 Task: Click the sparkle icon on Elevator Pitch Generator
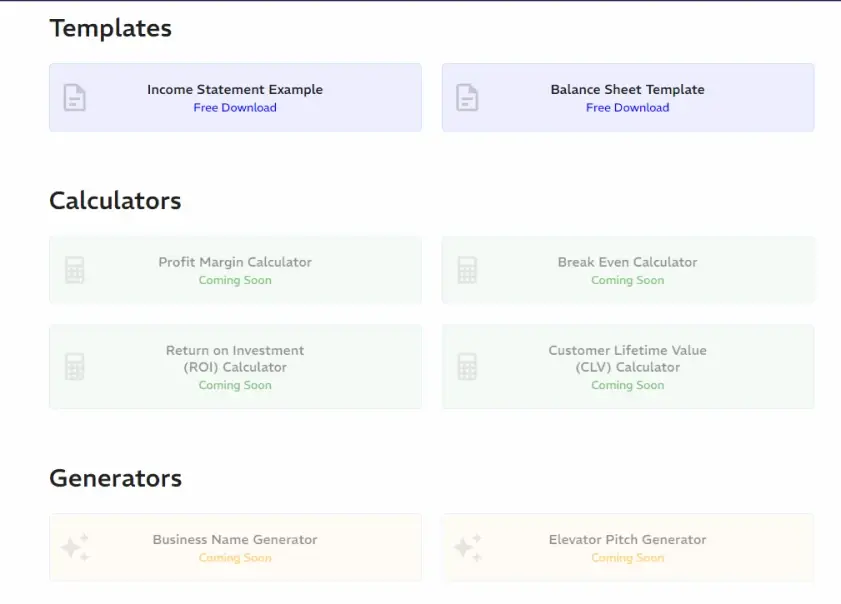467,547
